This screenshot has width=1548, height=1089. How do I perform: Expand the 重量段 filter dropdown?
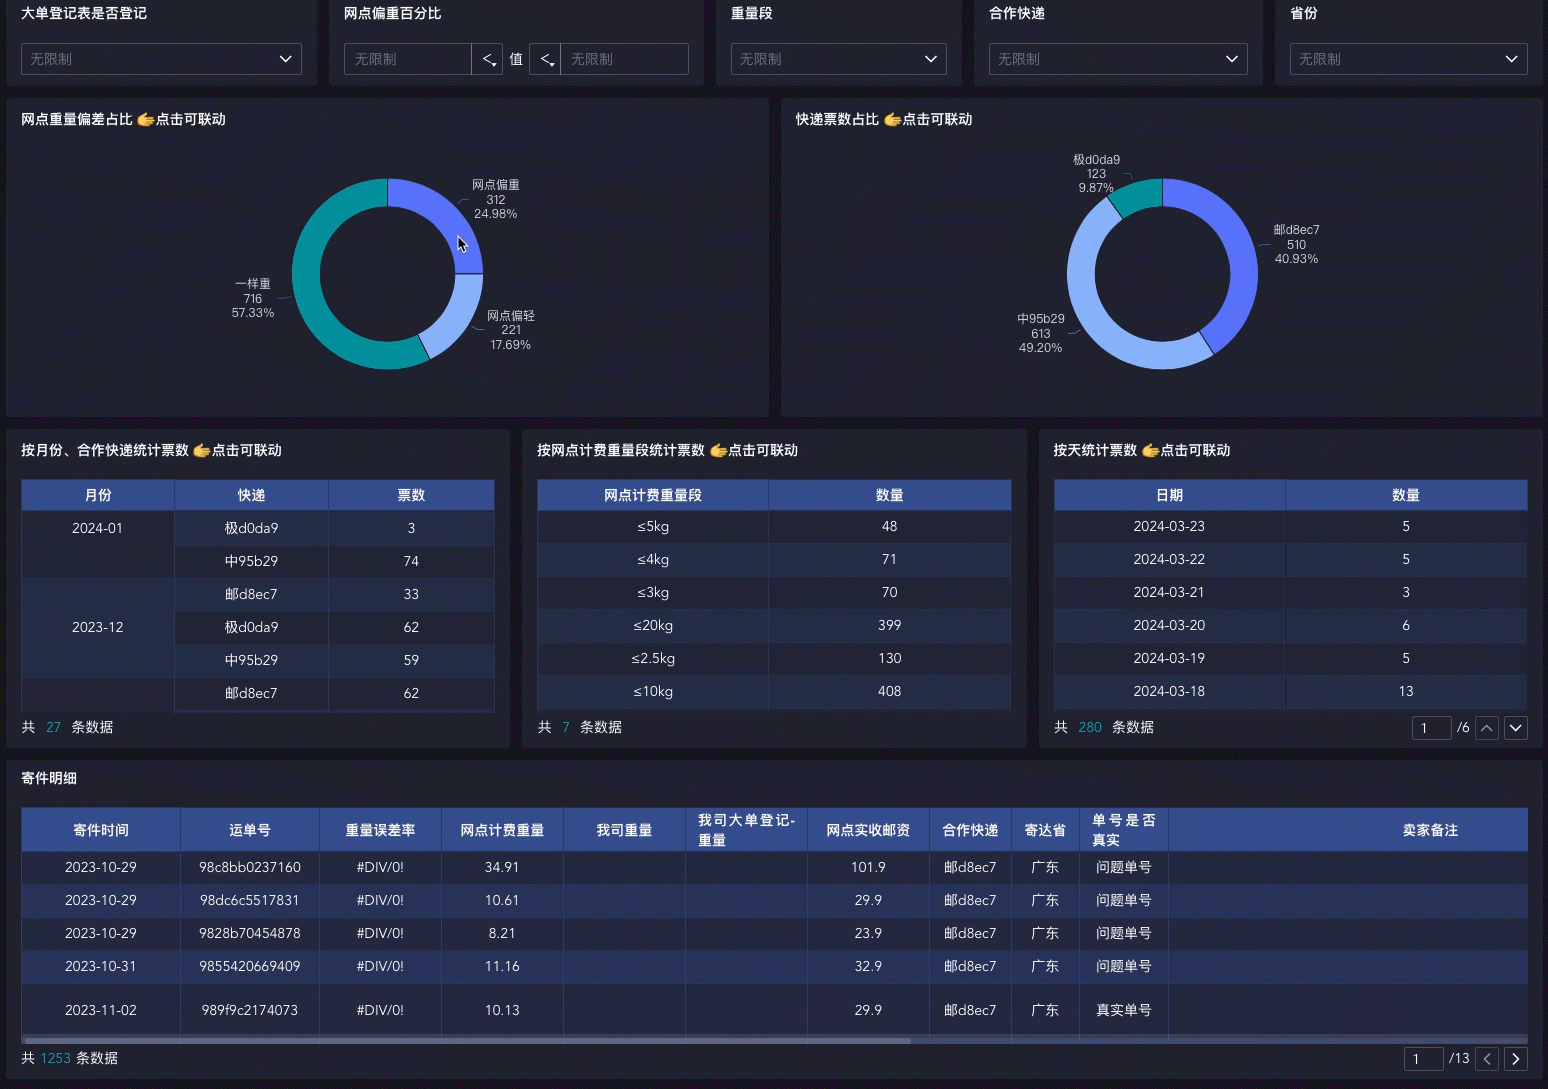pos(838,59)
